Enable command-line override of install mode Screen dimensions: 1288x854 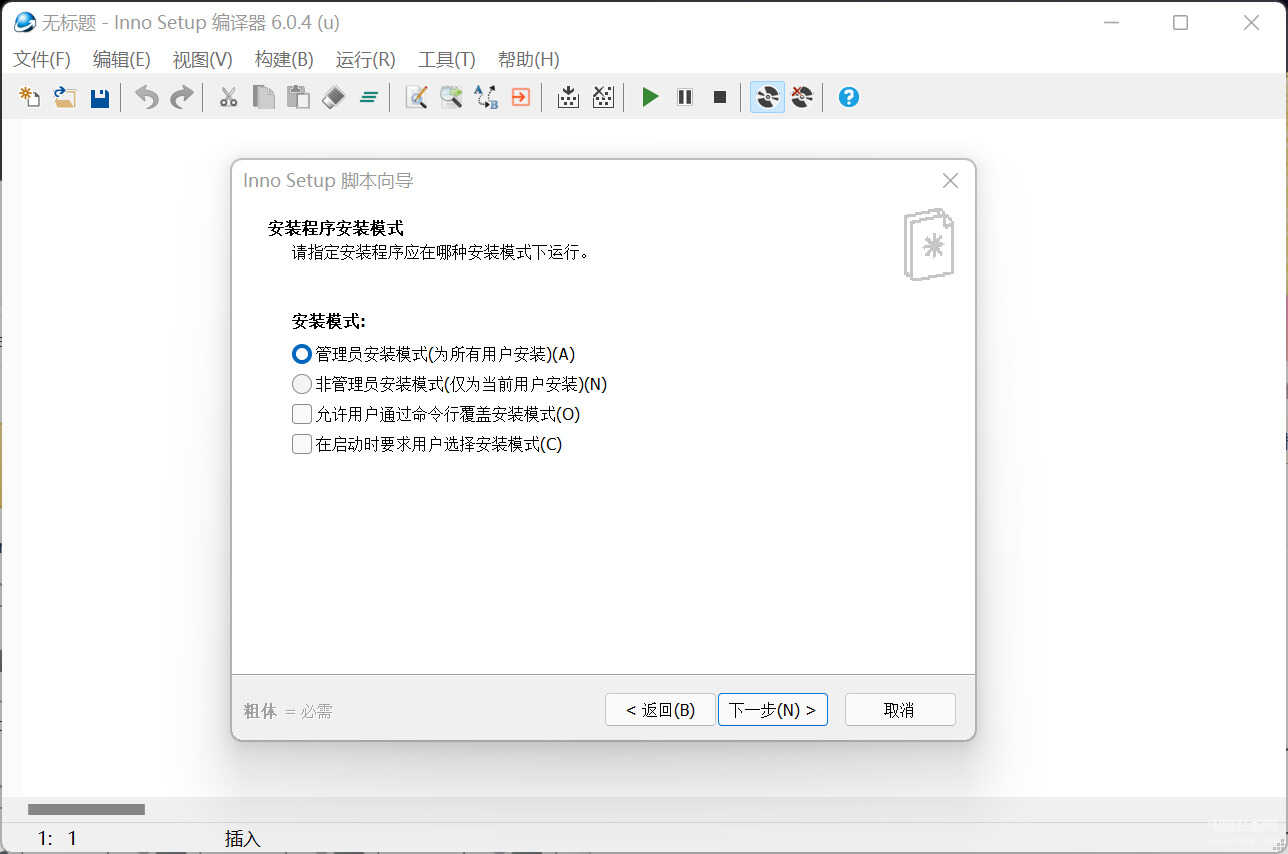[x=301, y=414]
